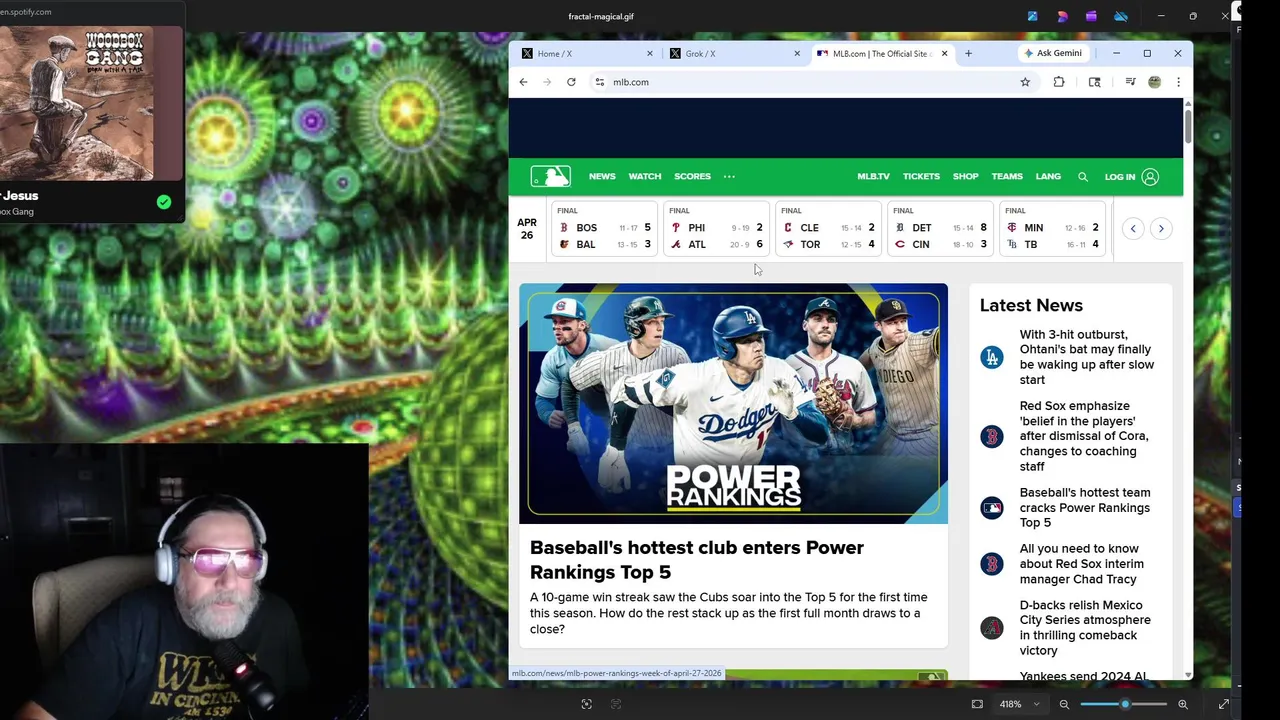The height and width of the screenshot is (720, 1280).
Task: Expand the MLB nav more (…) menu
Action: click(729, 177)
